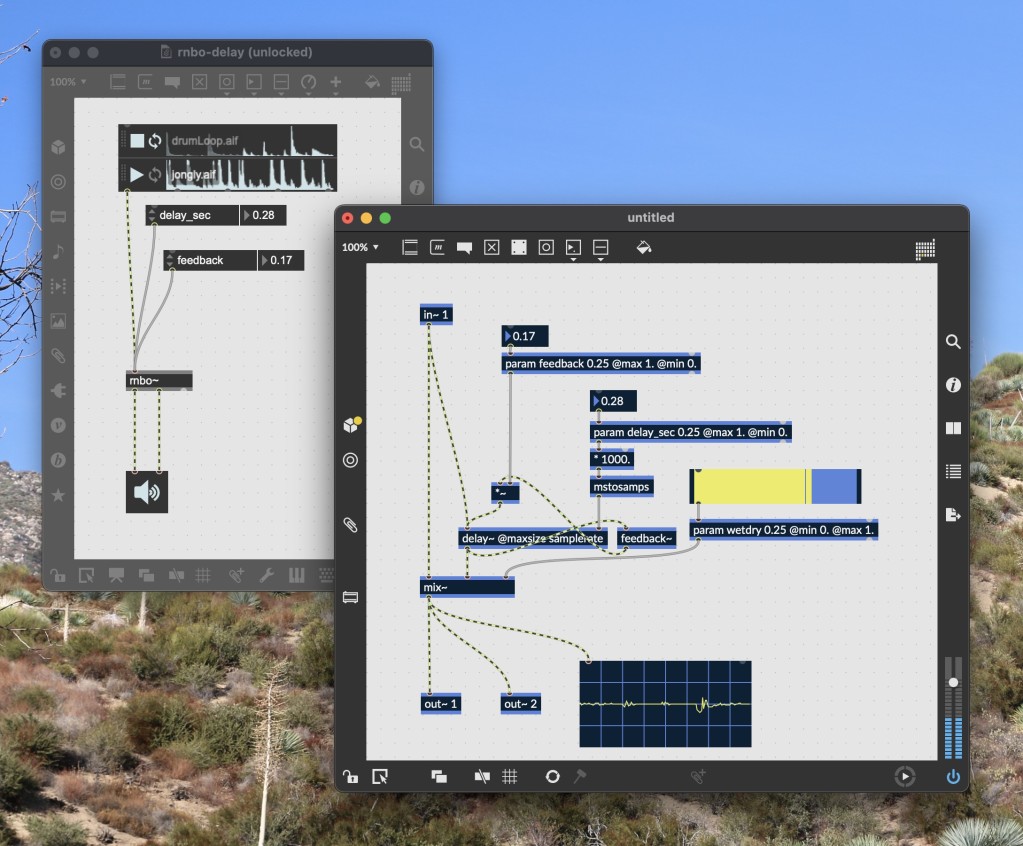Click the yellow wetdry slider
The width and height of the screenshot is (1023, 846).
click(x=750, y=486)
